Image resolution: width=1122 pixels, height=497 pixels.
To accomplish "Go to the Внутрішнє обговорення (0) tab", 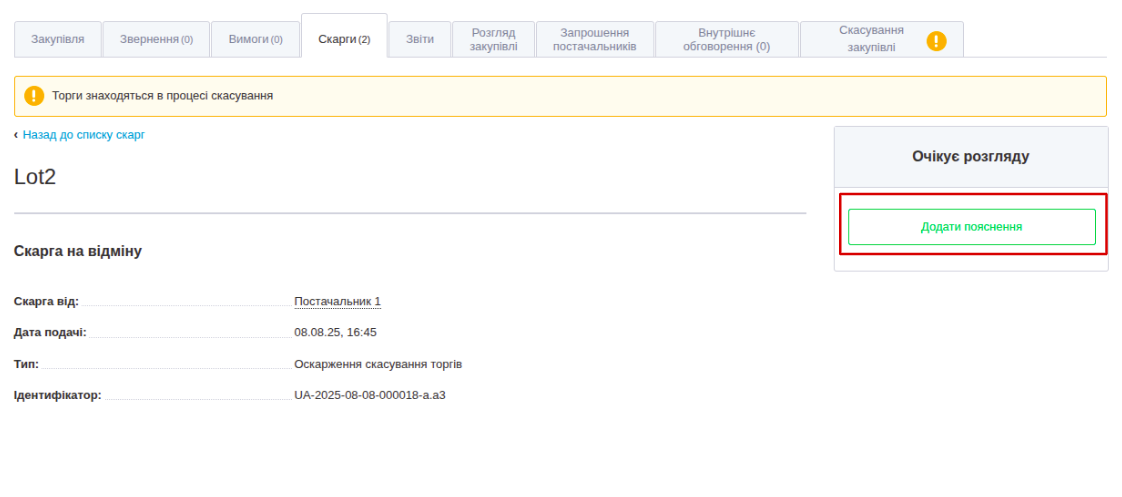I will point(726,40).
